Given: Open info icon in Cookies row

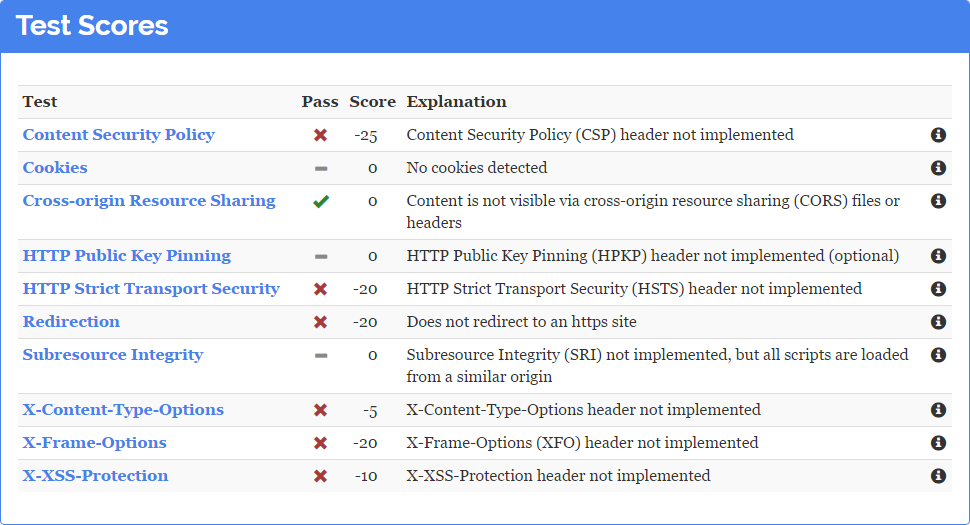Looking at the screenshot, I should pyautogui.click(x=938, y=168).
